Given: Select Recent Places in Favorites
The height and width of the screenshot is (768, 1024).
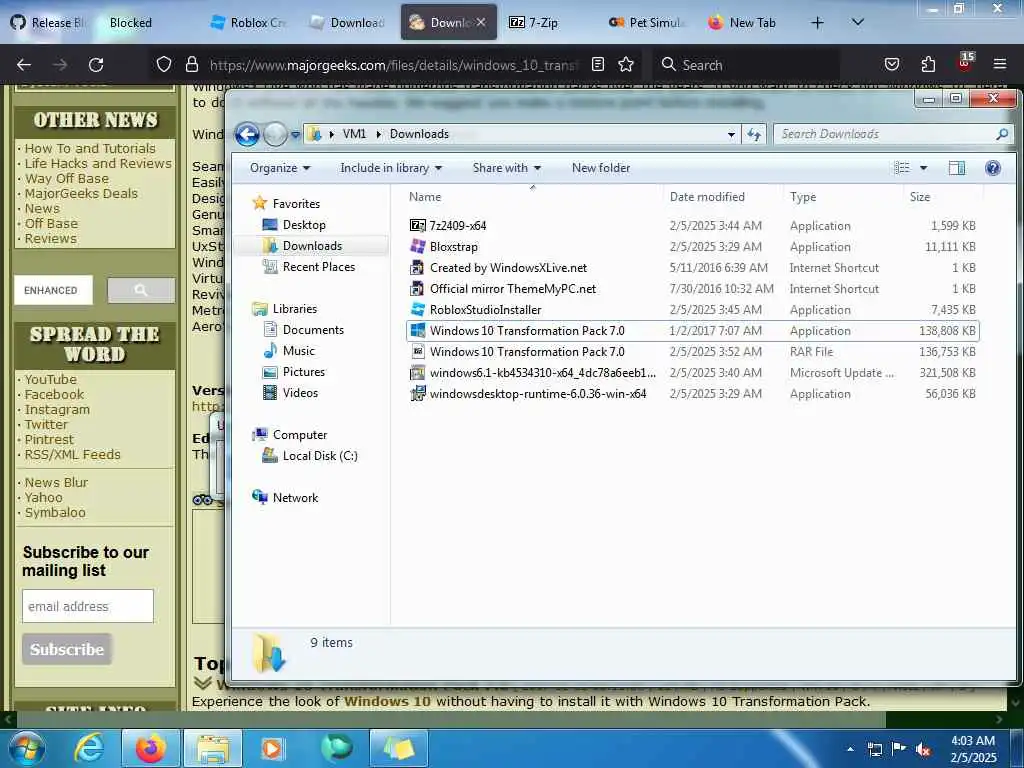Looking at the screenshot, I should (319, 266).
